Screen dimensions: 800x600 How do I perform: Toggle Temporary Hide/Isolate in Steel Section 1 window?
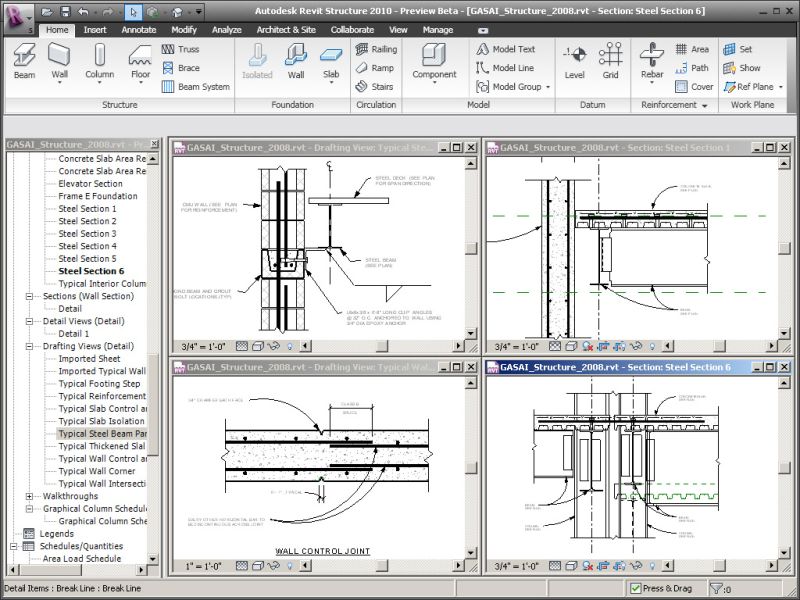[x=636, y=346]
